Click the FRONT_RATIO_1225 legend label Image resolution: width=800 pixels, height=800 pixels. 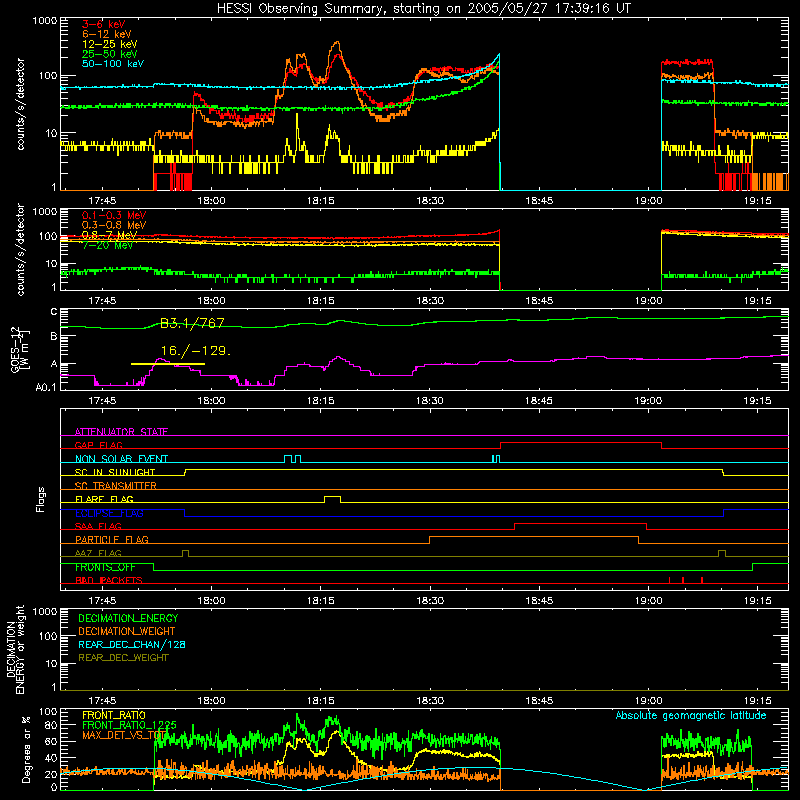129,725
